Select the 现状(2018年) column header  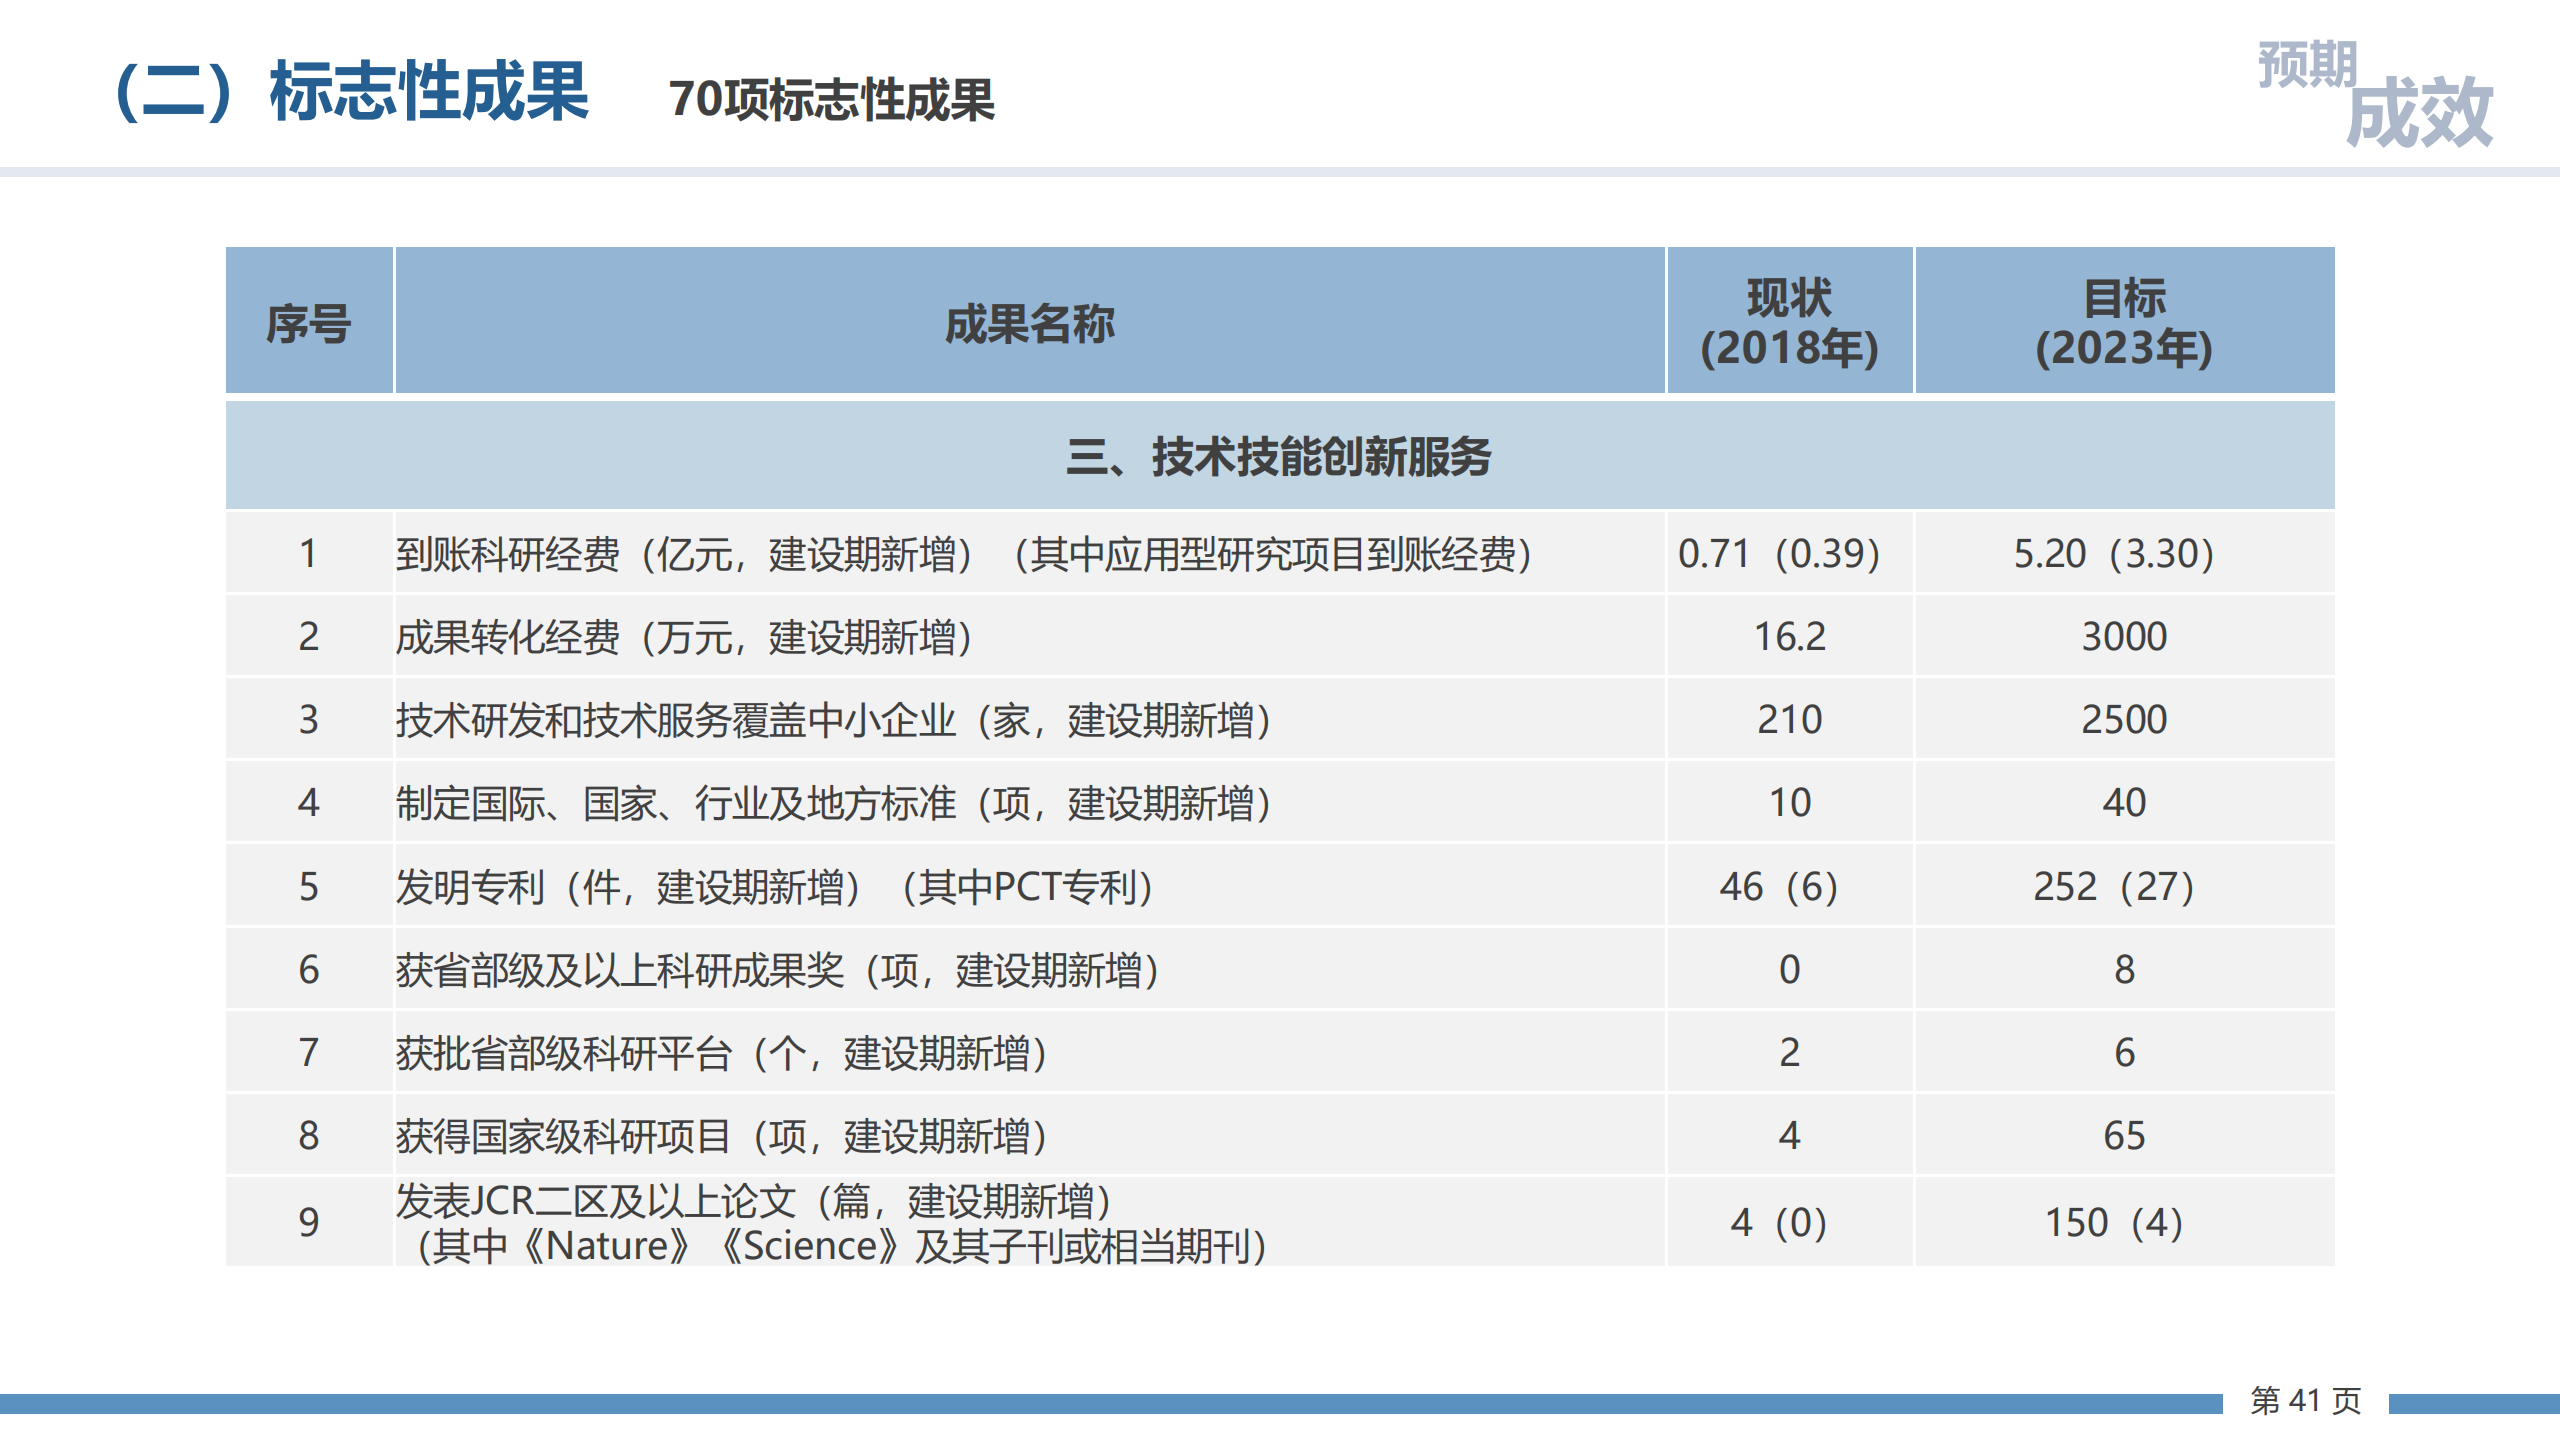[x=1789, y=322]
